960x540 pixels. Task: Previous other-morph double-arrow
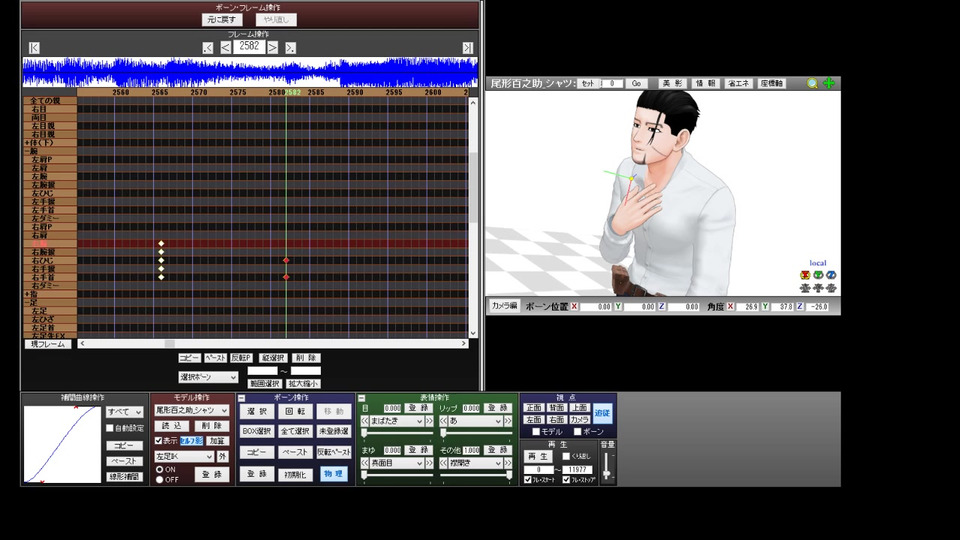[444, 463]
